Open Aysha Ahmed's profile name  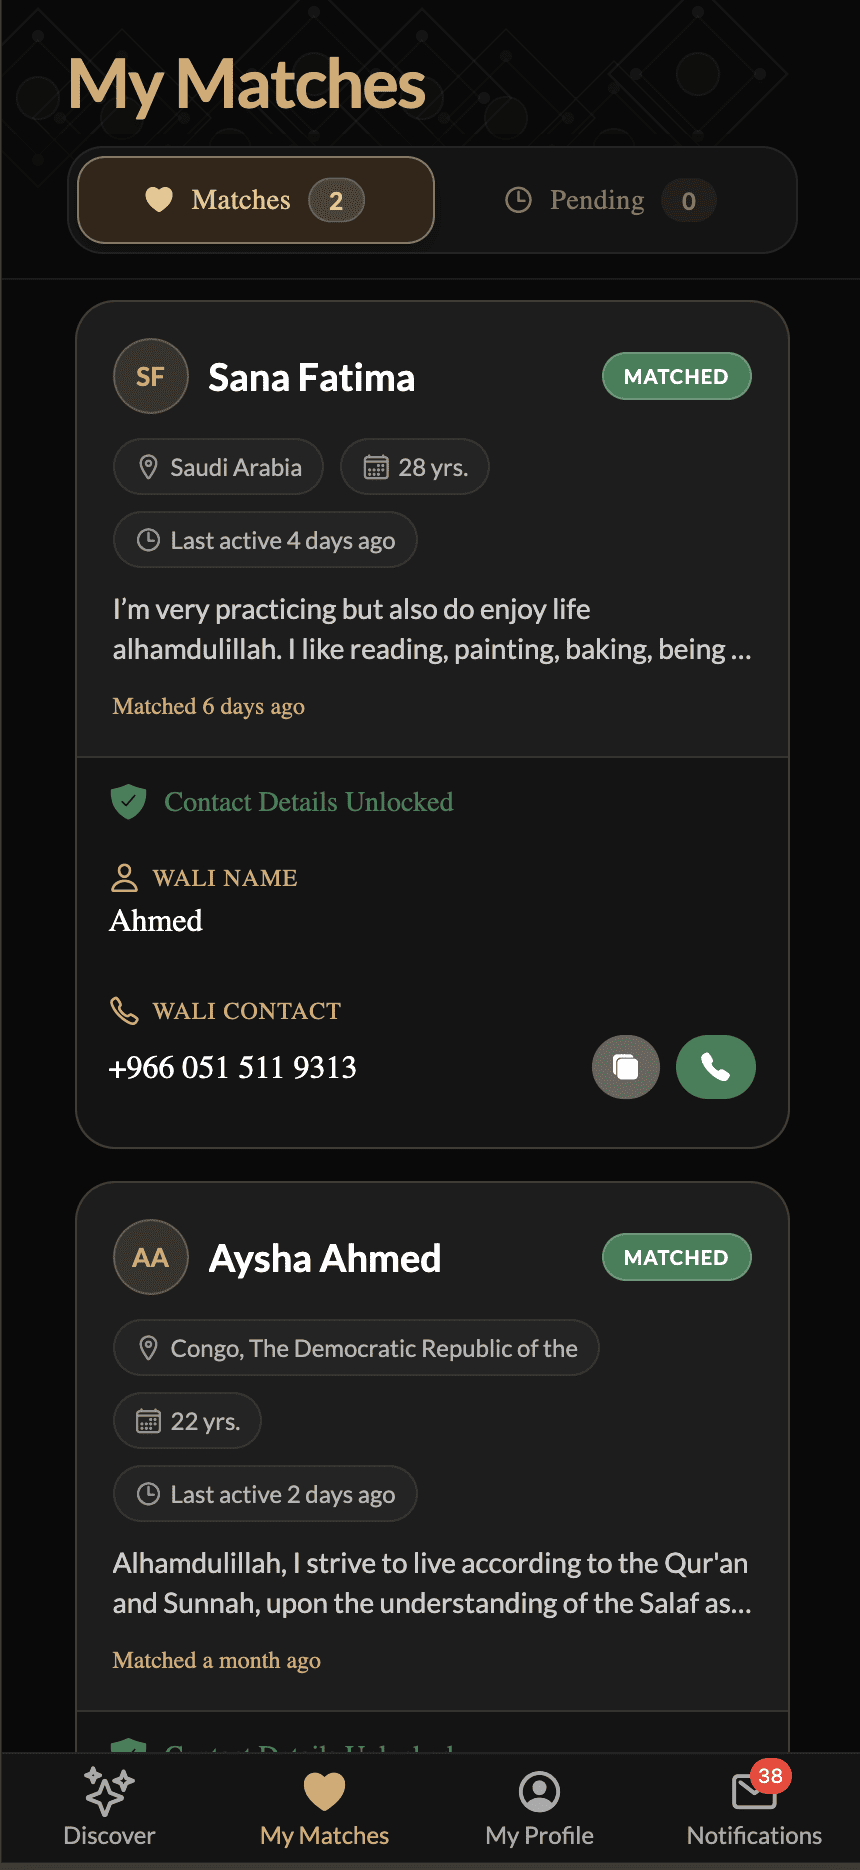[324, 1259]
